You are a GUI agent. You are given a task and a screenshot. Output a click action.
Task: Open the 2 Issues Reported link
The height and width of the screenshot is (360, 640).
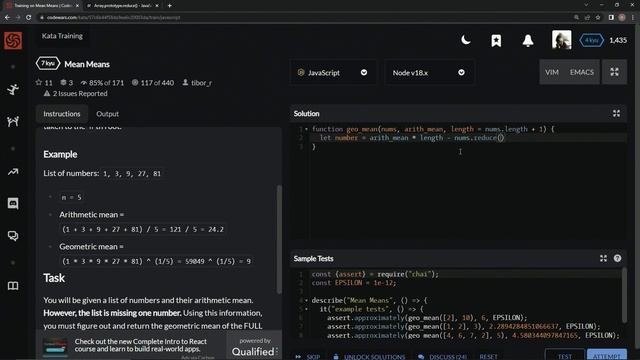click(x=80, y=93)
